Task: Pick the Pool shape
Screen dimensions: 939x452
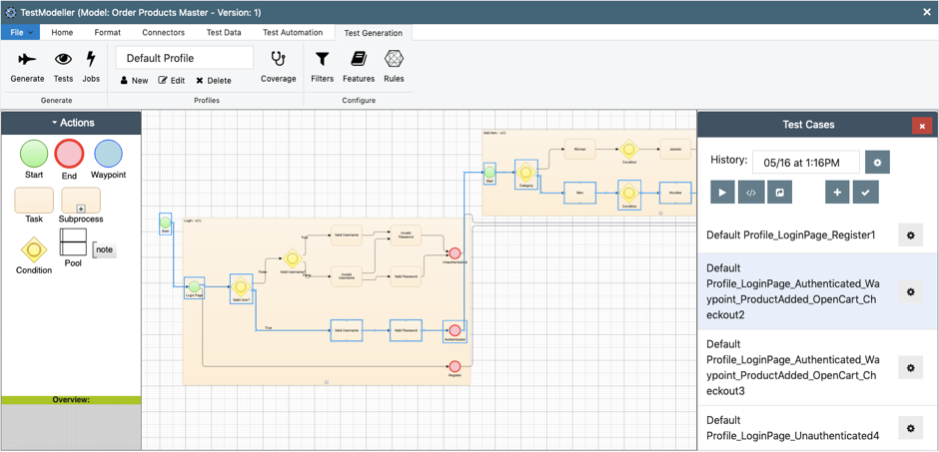Action: (x=72, y=243)
